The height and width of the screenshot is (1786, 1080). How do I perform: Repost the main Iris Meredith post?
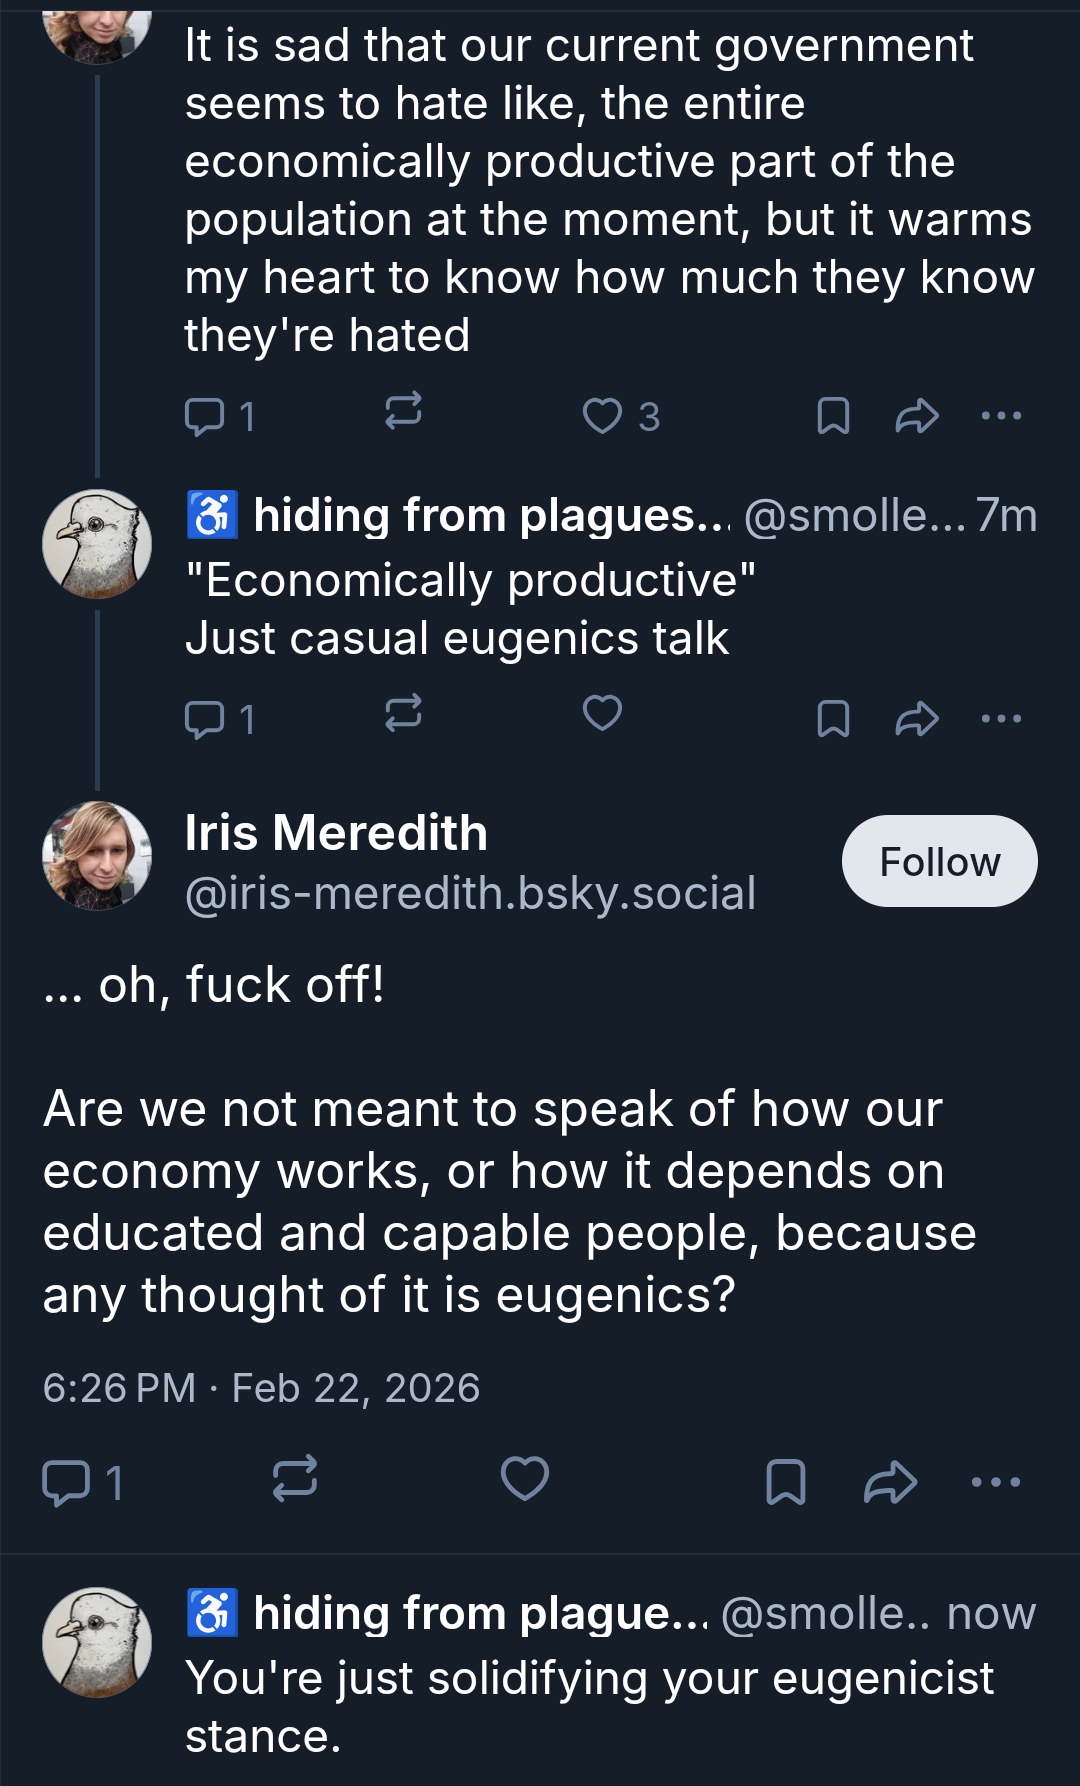(295, 1479)
